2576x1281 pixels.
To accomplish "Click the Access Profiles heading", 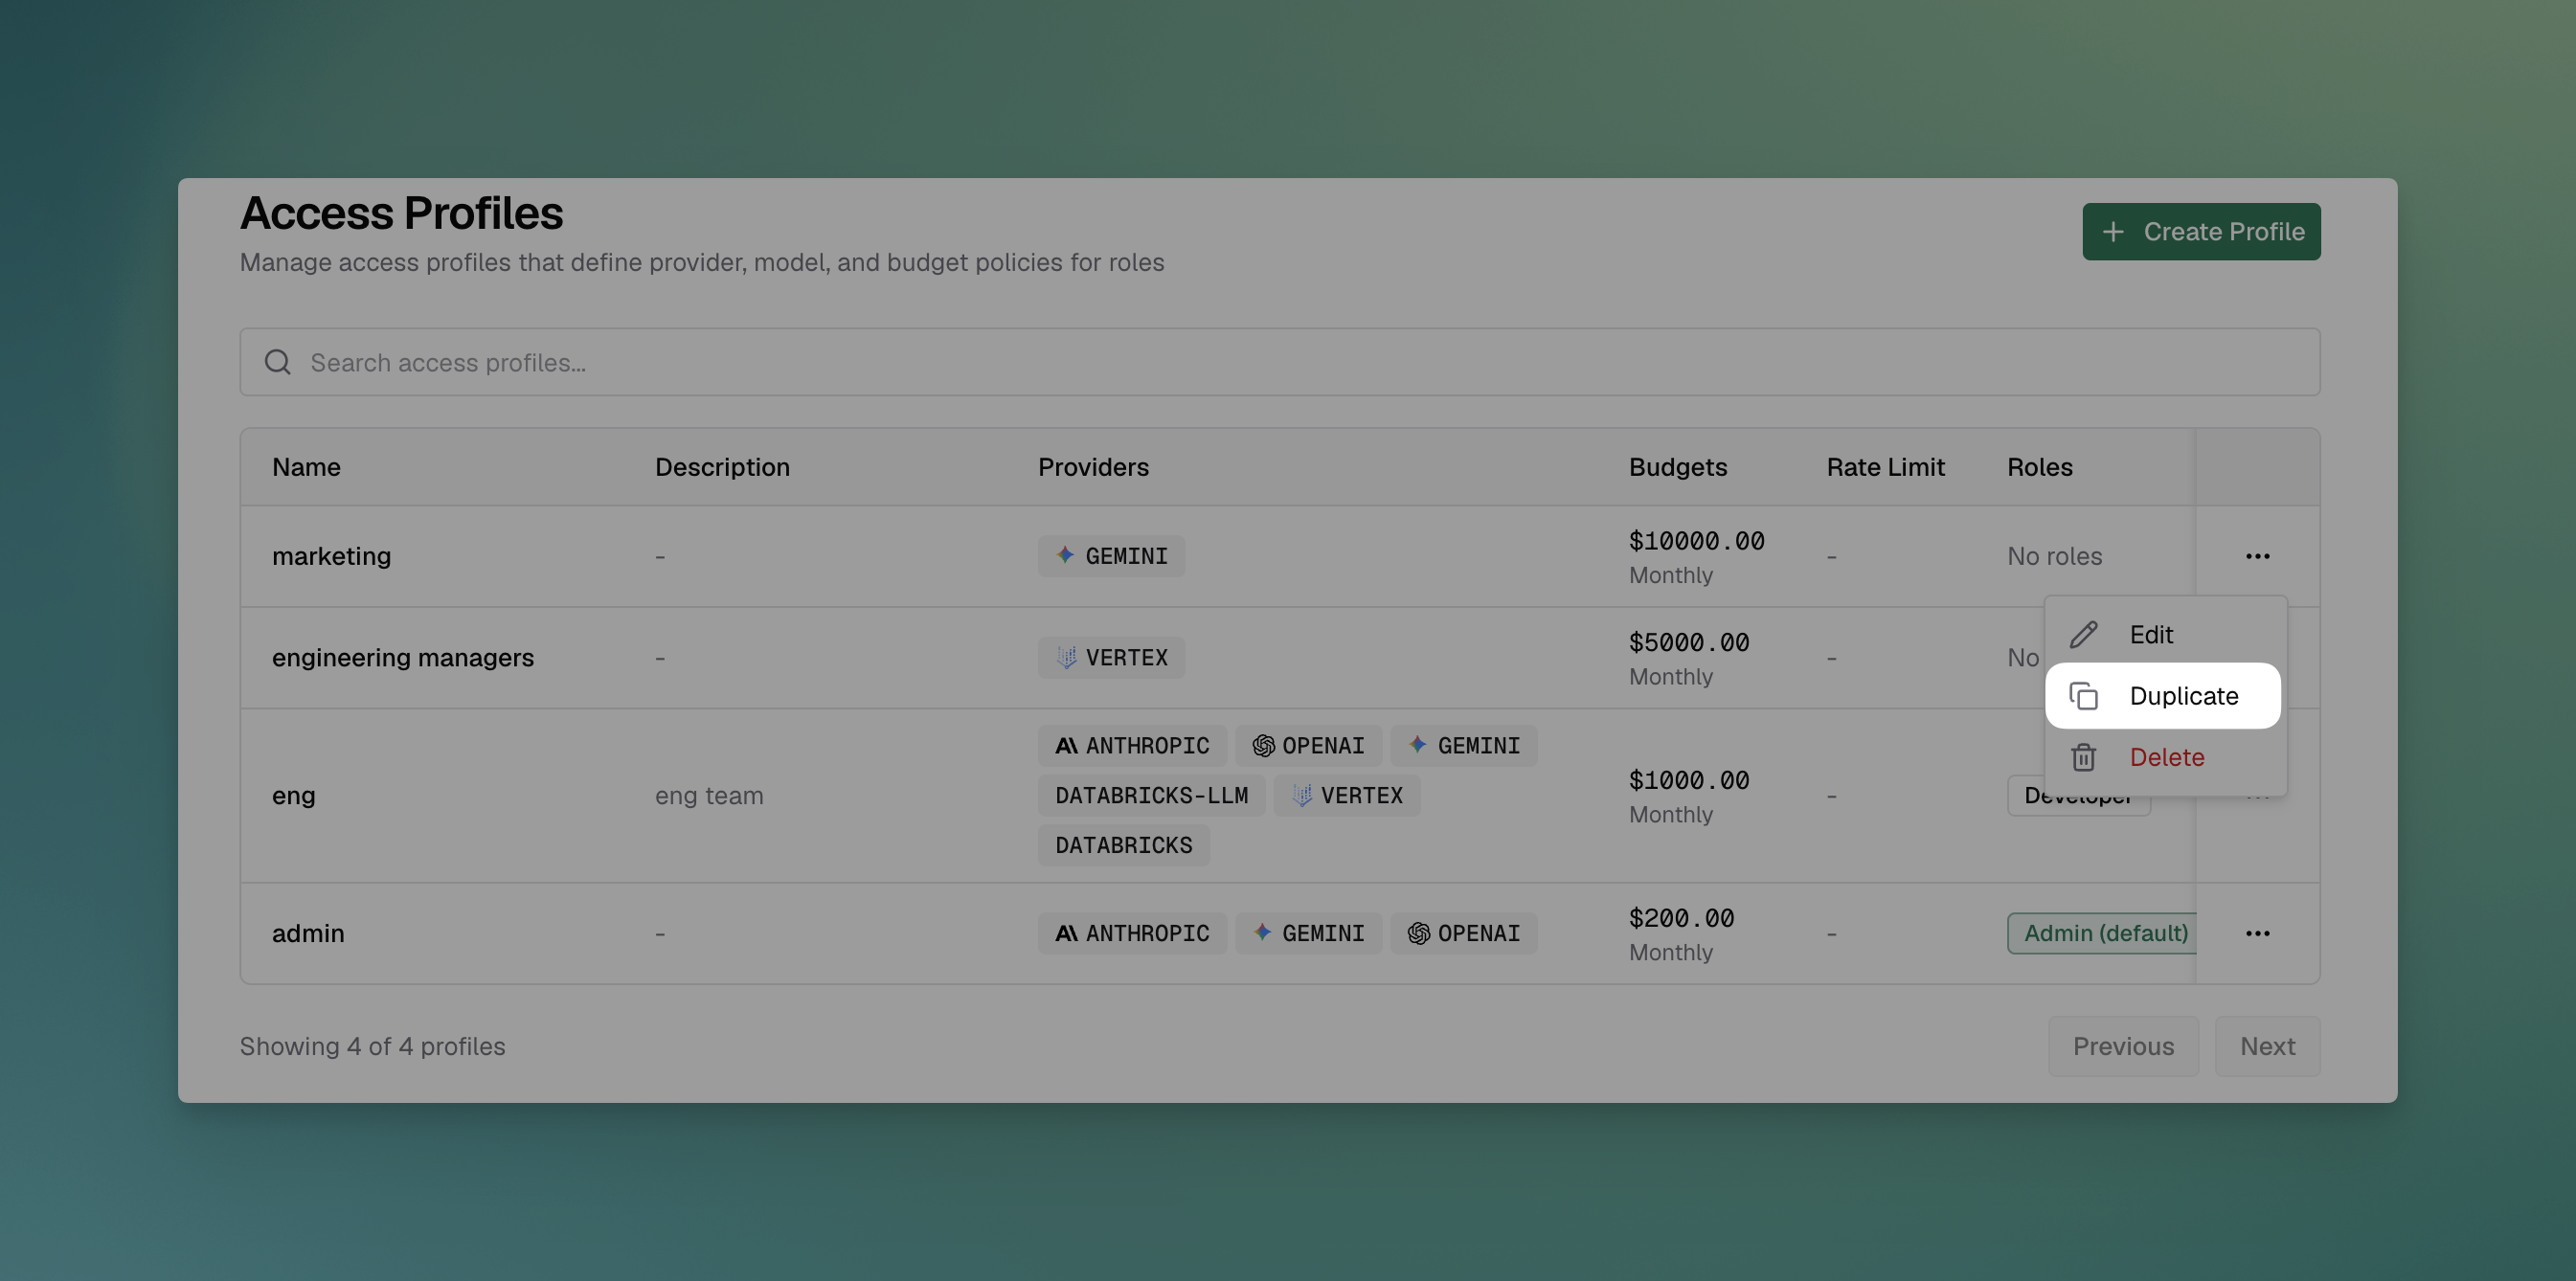I will tap(401, 213).
